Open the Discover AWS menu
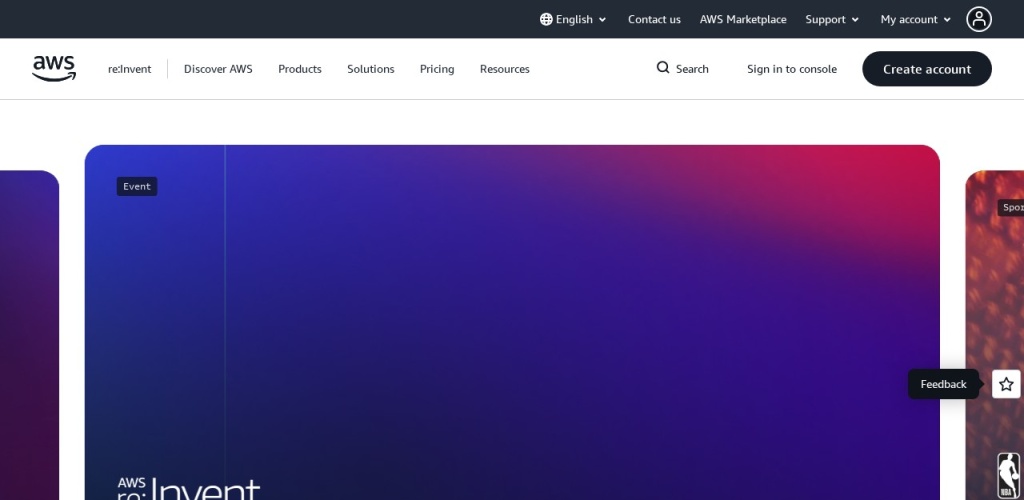 pyautogui.click(x=218, y=69)
